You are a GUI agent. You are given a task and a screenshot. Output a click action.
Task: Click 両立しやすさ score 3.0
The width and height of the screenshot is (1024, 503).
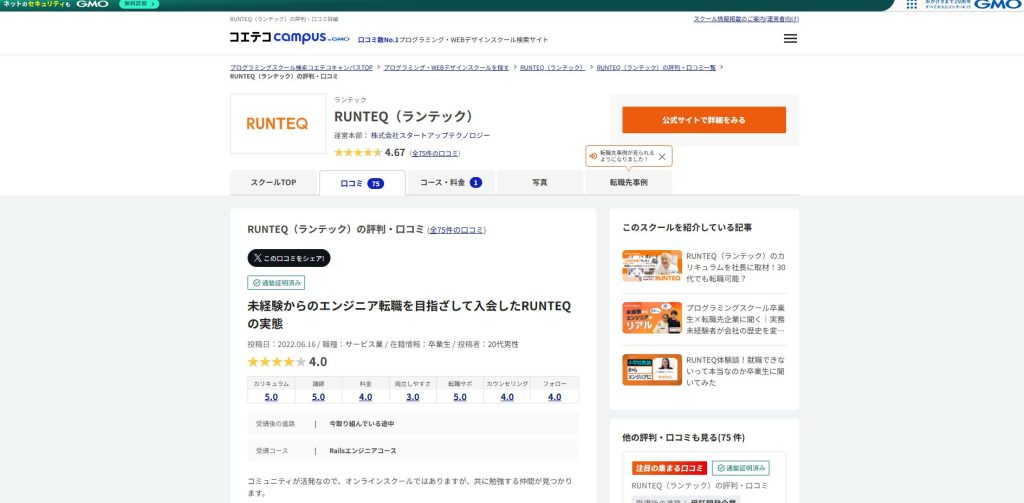click(x=413, y=397)
